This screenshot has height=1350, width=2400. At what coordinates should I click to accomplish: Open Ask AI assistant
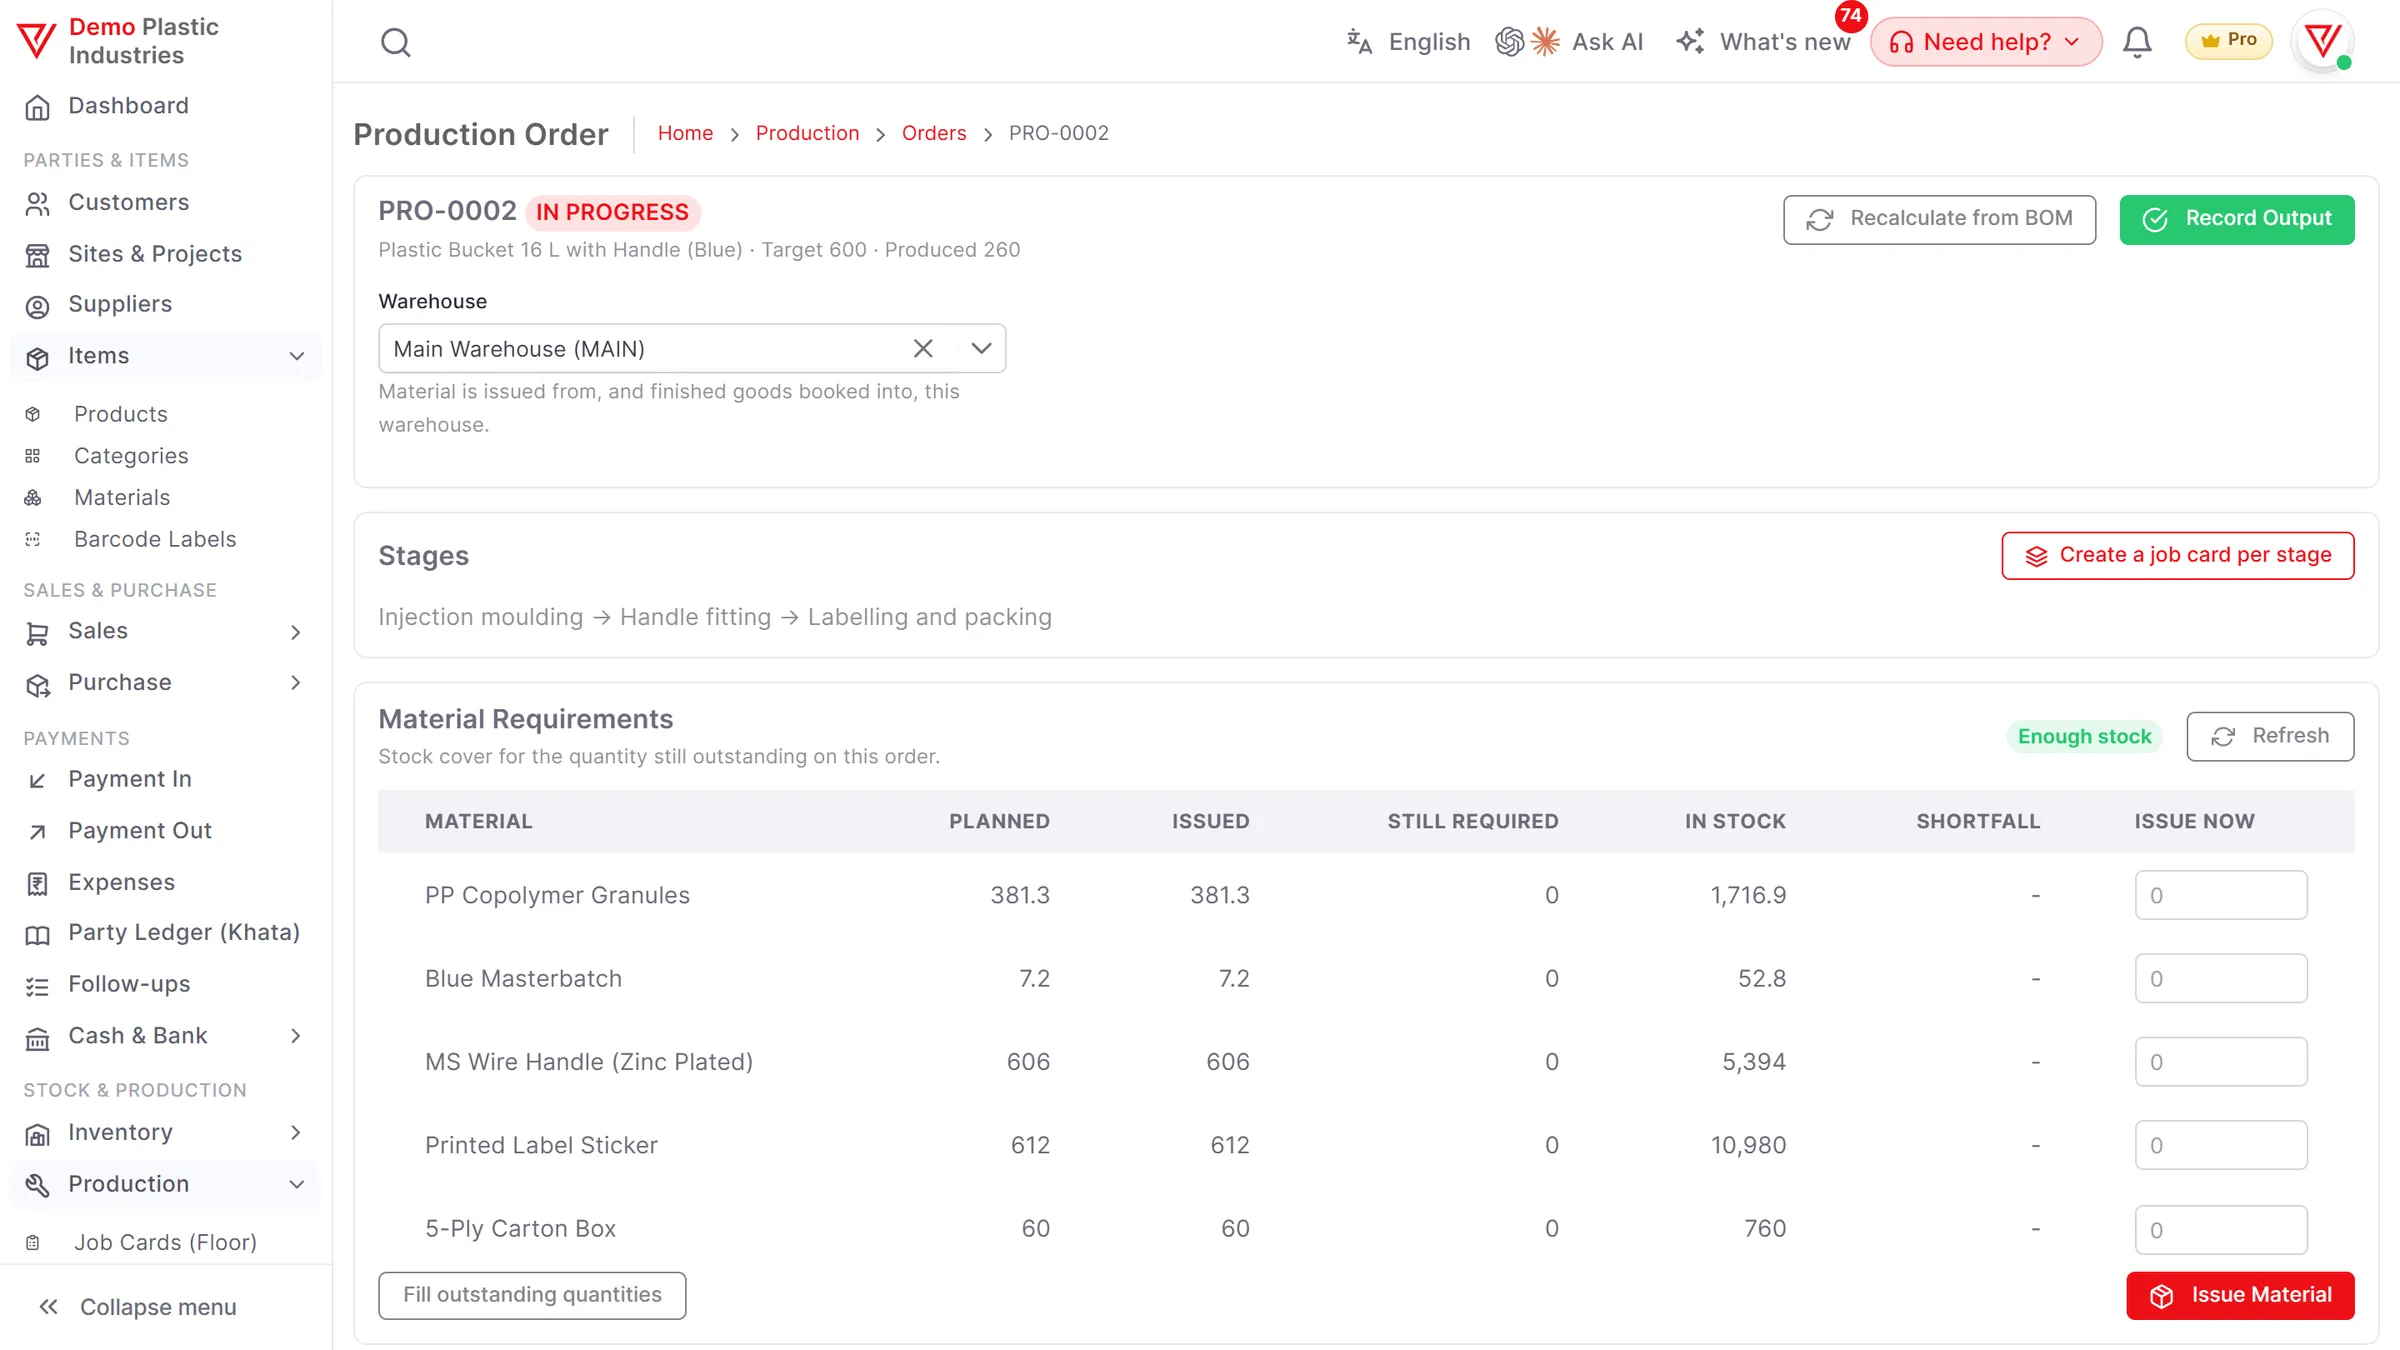(x=1570, y=42)
